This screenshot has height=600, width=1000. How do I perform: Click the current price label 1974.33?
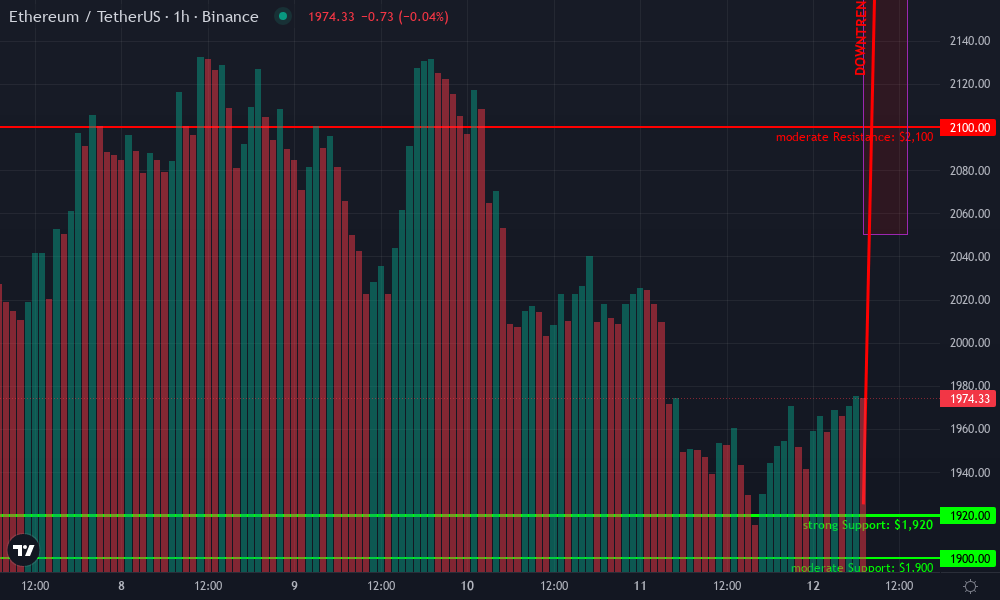(x=966, y=398)
